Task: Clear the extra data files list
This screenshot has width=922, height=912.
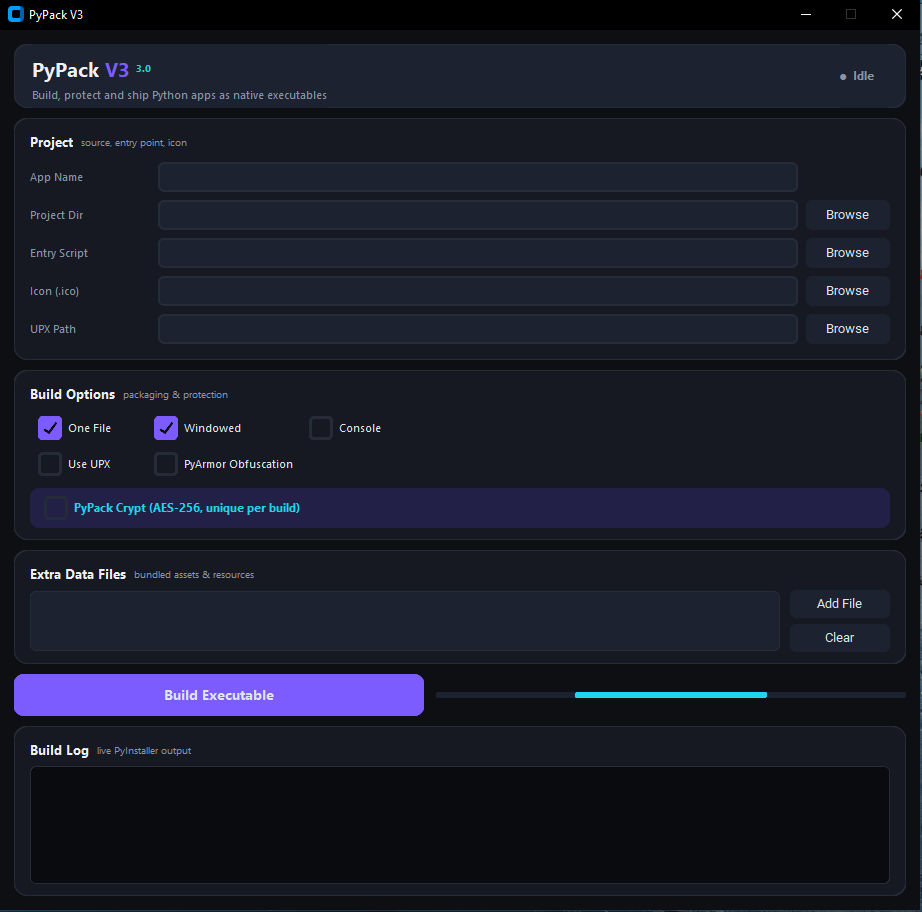Action: point(839,638)
